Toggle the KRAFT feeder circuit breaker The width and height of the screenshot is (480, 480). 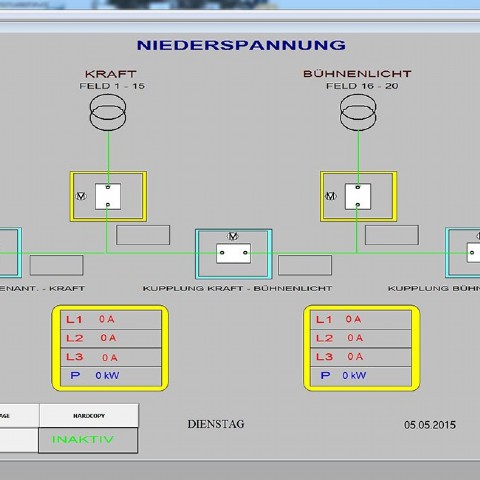(x=108, y=196)
